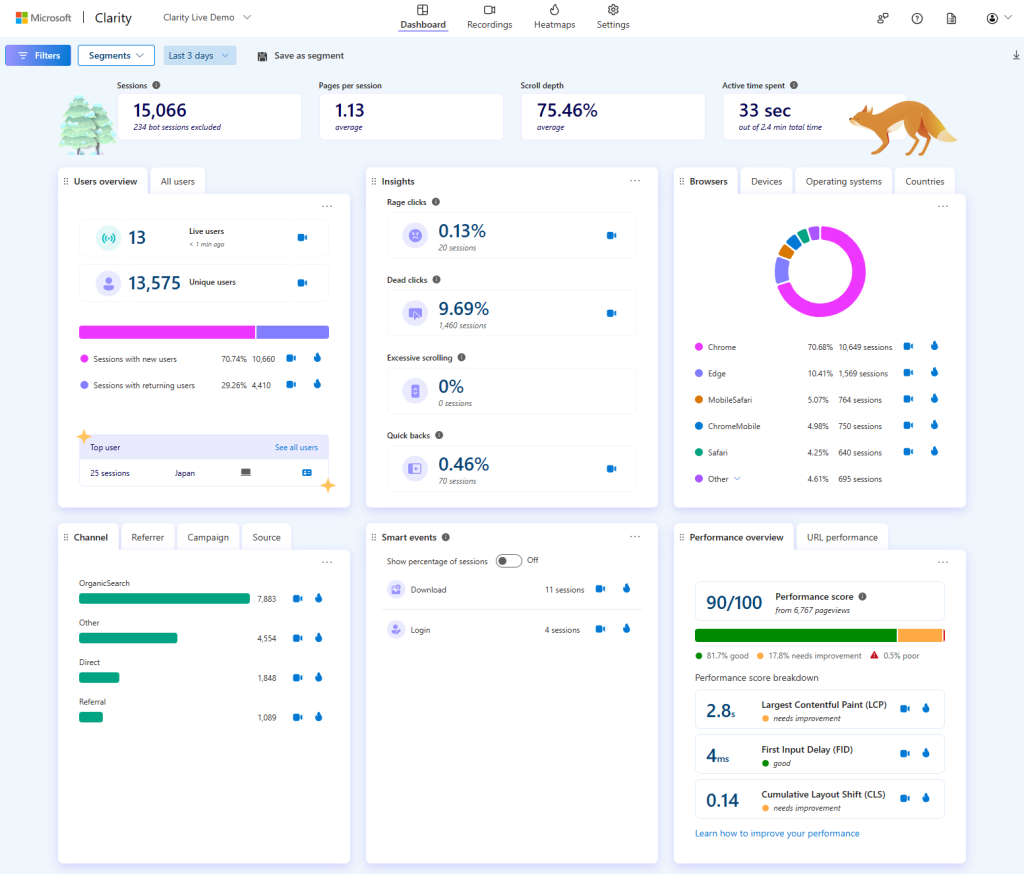Screen dimensions: 1024x874
Task: Open recordings for Download smart event
Action: (601, 589)
